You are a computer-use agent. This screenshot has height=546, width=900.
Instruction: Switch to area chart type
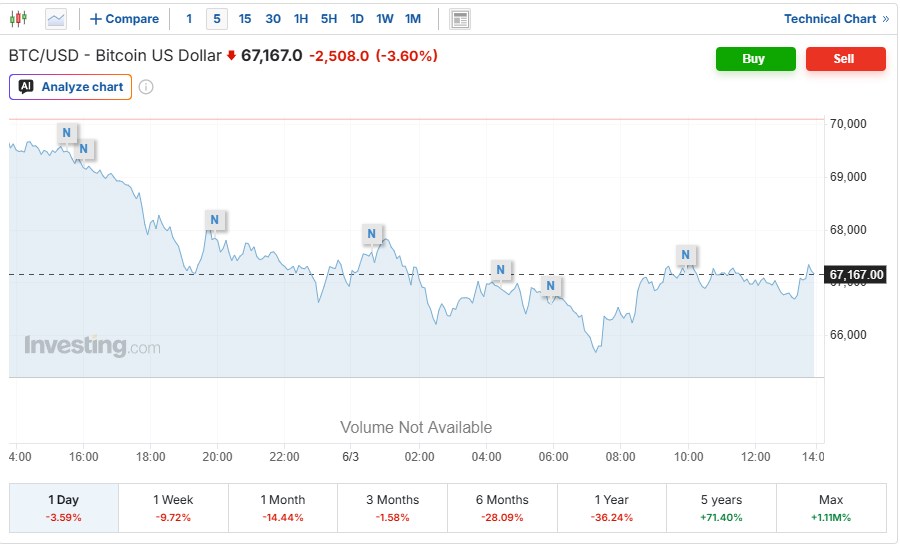[56, 19]
